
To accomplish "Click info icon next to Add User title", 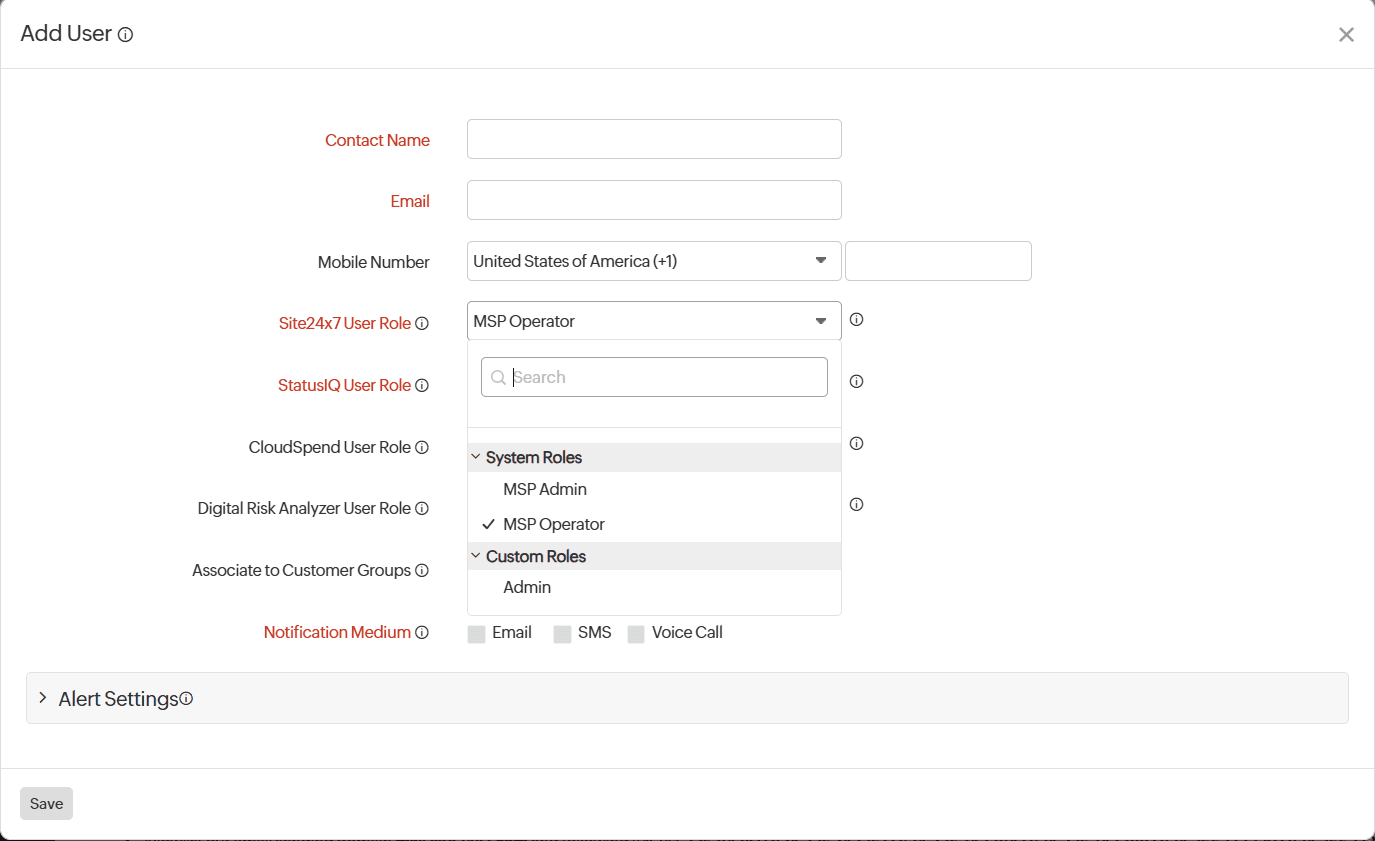I will pyautogui.click(x=125, y=35).
